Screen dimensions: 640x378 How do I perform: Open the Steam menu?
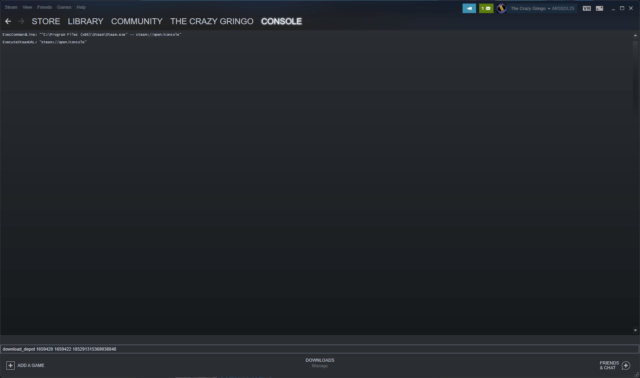tap(11, 7)
